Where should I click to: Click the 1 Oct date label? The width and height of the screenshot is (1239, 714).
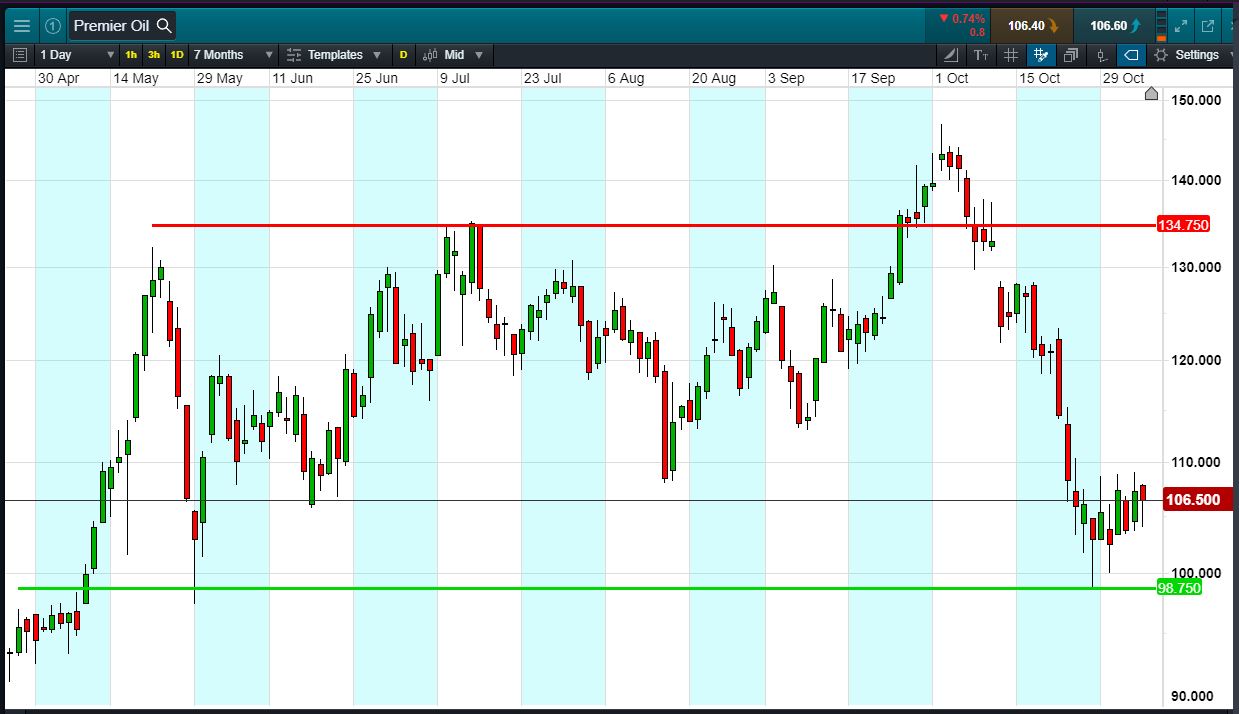tap(951, 78)
